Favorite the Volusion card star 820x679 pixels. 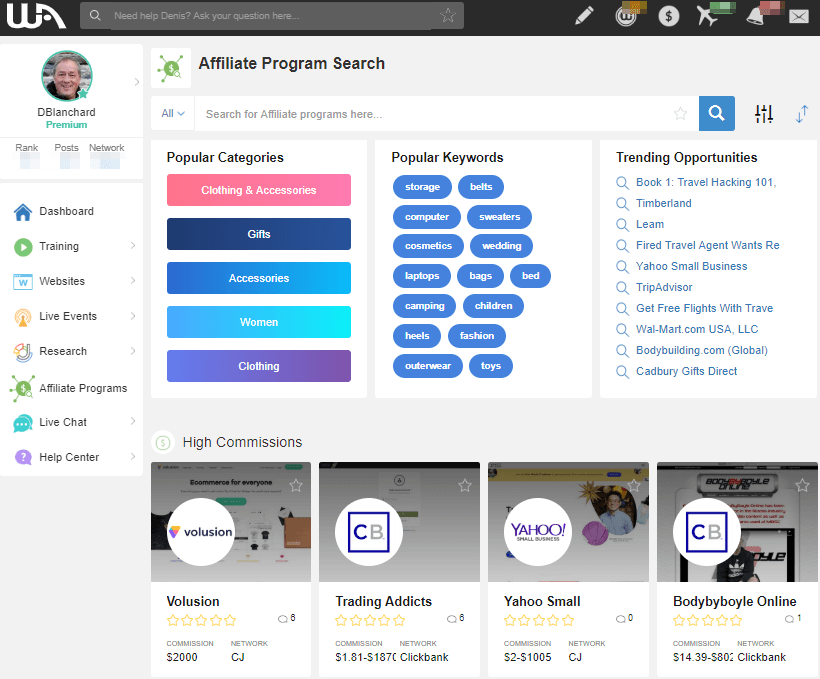click(296, 485)
